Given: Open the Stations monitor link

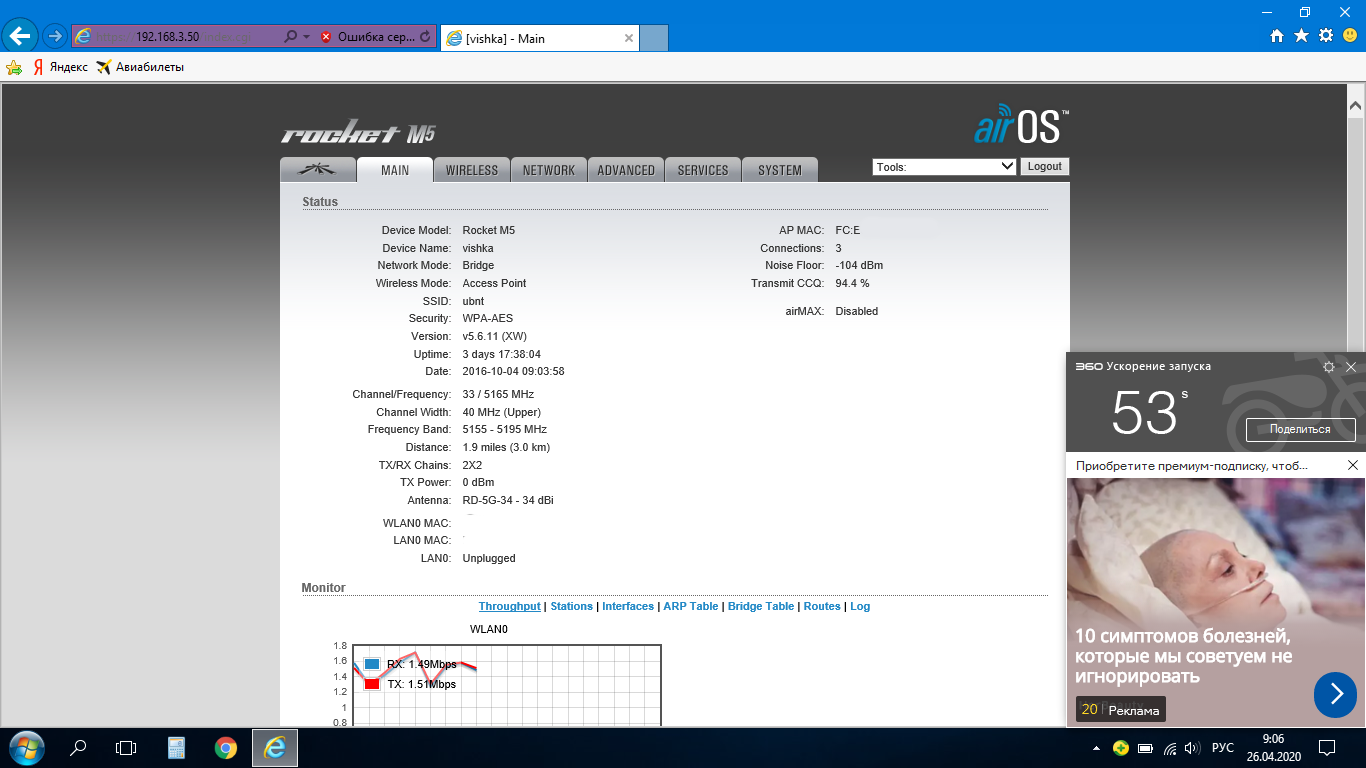Looking at the screenshot, I should coord(571,606).
